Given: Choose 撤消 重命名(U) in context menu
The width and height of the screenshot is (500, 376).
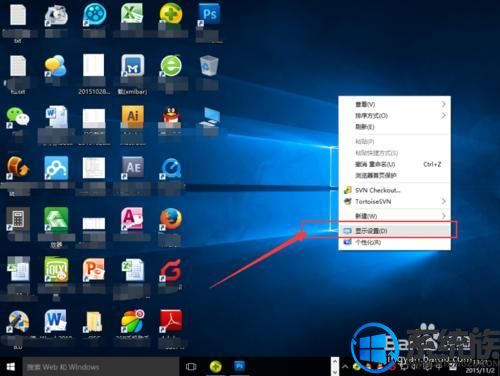Looking at the screenshot, I should click(394, 164).
